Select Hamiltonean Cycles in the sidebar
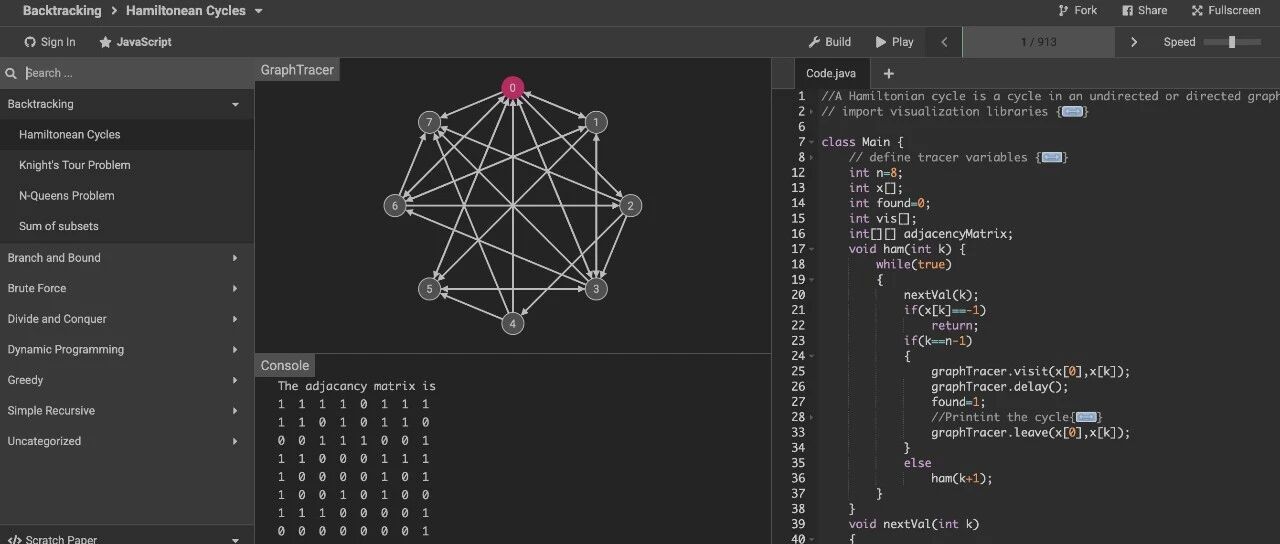Image resolution: width=1280 pixels, height=544 pixels. (x=127, y=134)
